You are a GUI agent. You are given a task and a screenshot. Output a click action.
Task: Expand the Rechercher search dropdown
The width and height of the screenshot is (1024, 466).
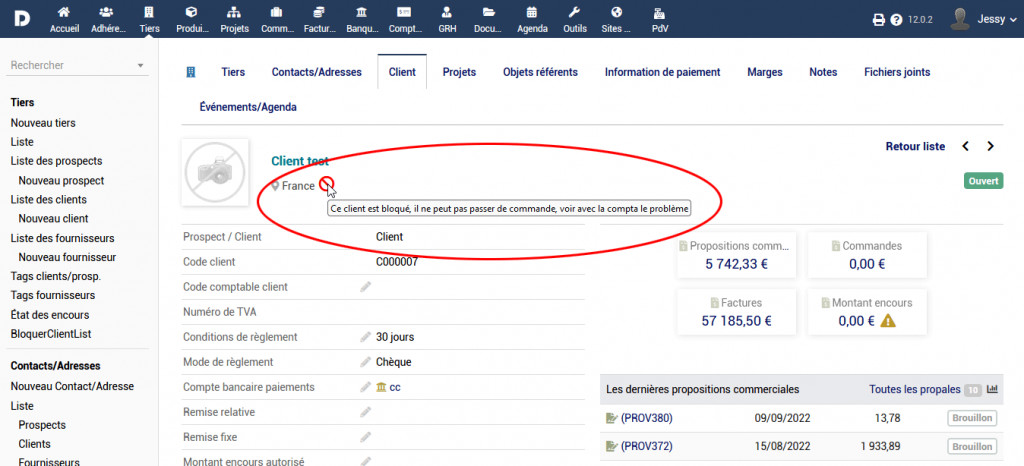click(140, 66)
